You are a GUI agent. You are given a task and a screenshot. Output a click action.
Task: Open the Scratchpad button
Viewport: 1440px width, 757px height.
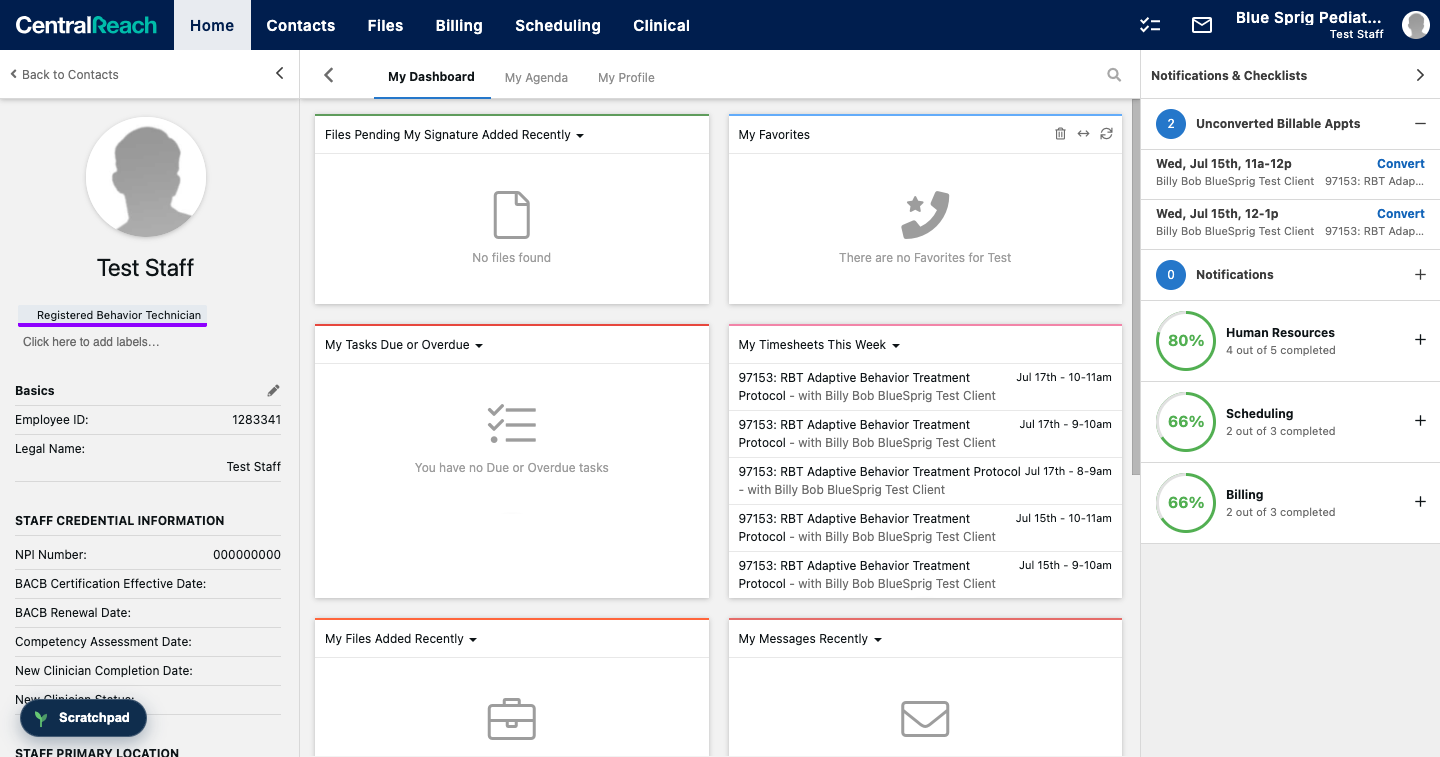tap(83, 718)
